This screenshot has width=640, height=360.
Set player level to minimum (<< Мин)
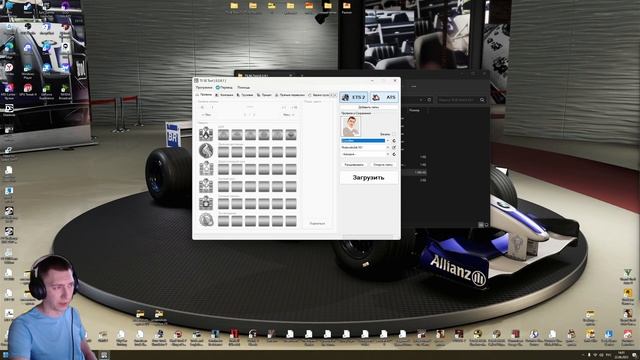tap(207, 115)
